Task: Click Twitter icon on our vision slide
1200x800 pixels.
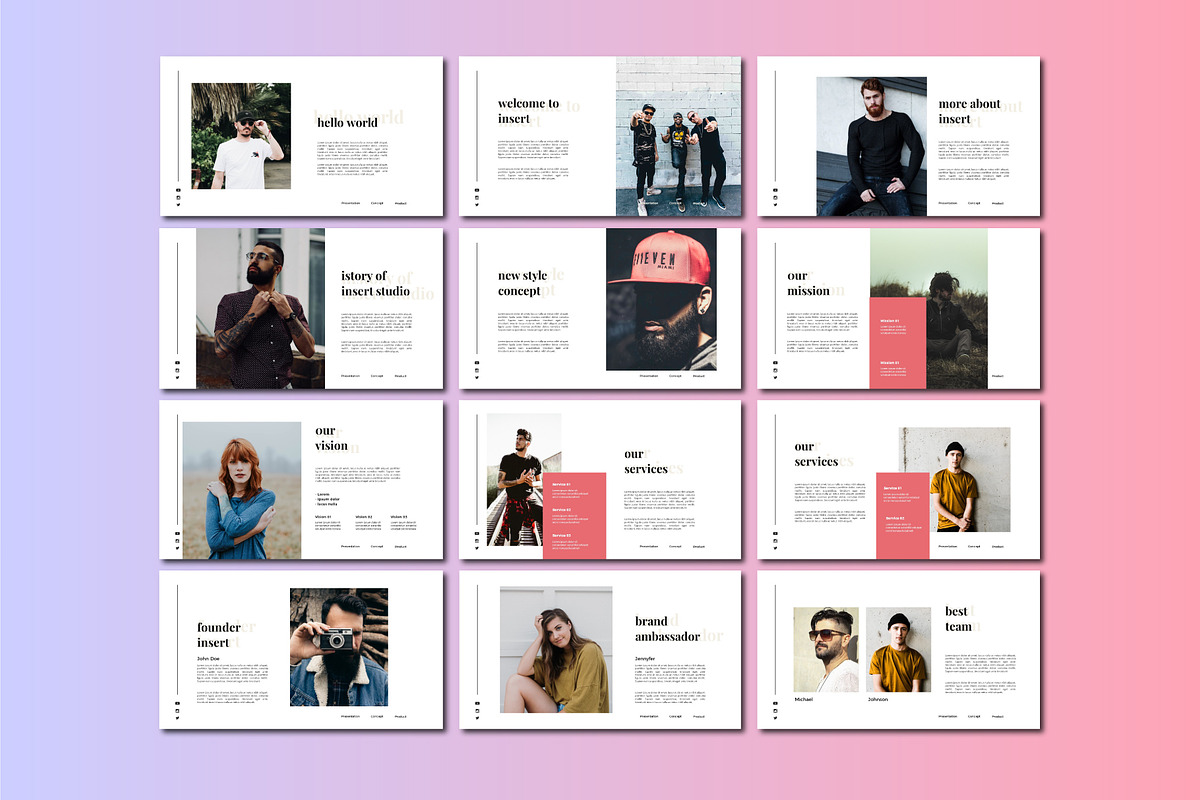Action: (x=178, y=549)
